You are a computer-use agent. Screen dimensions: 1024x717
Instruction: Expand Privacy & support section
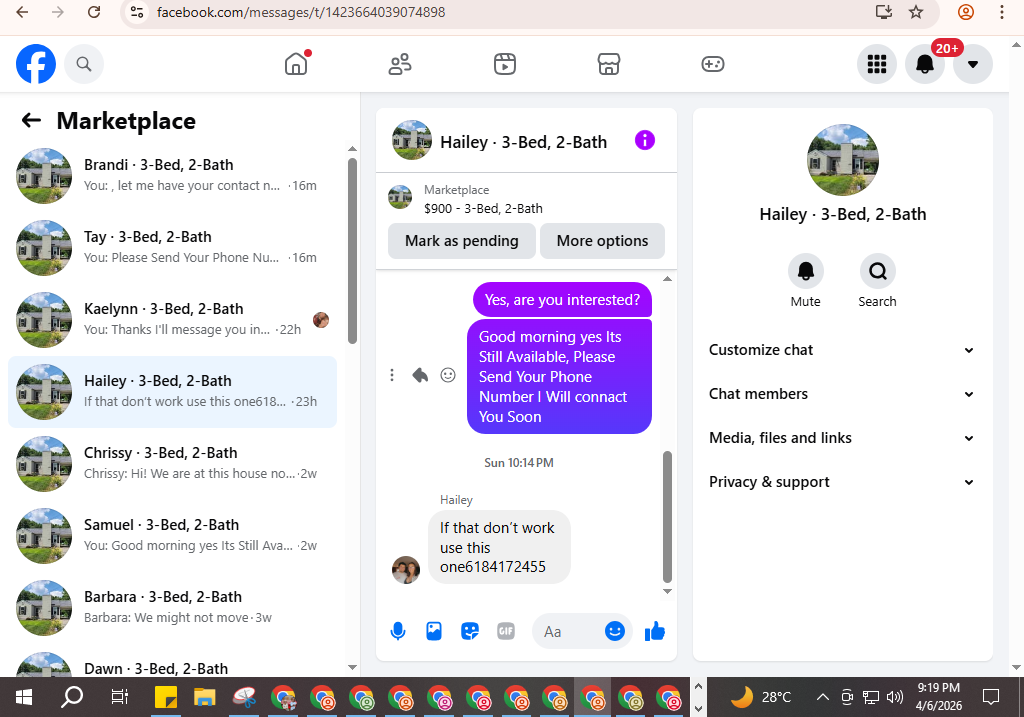tap(842, 482)
